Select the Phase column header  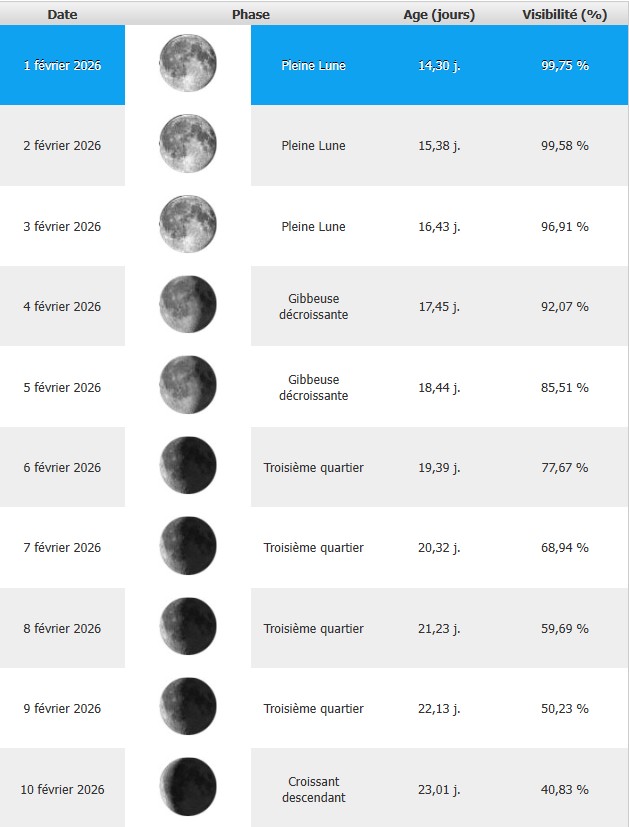click(251, 15)
